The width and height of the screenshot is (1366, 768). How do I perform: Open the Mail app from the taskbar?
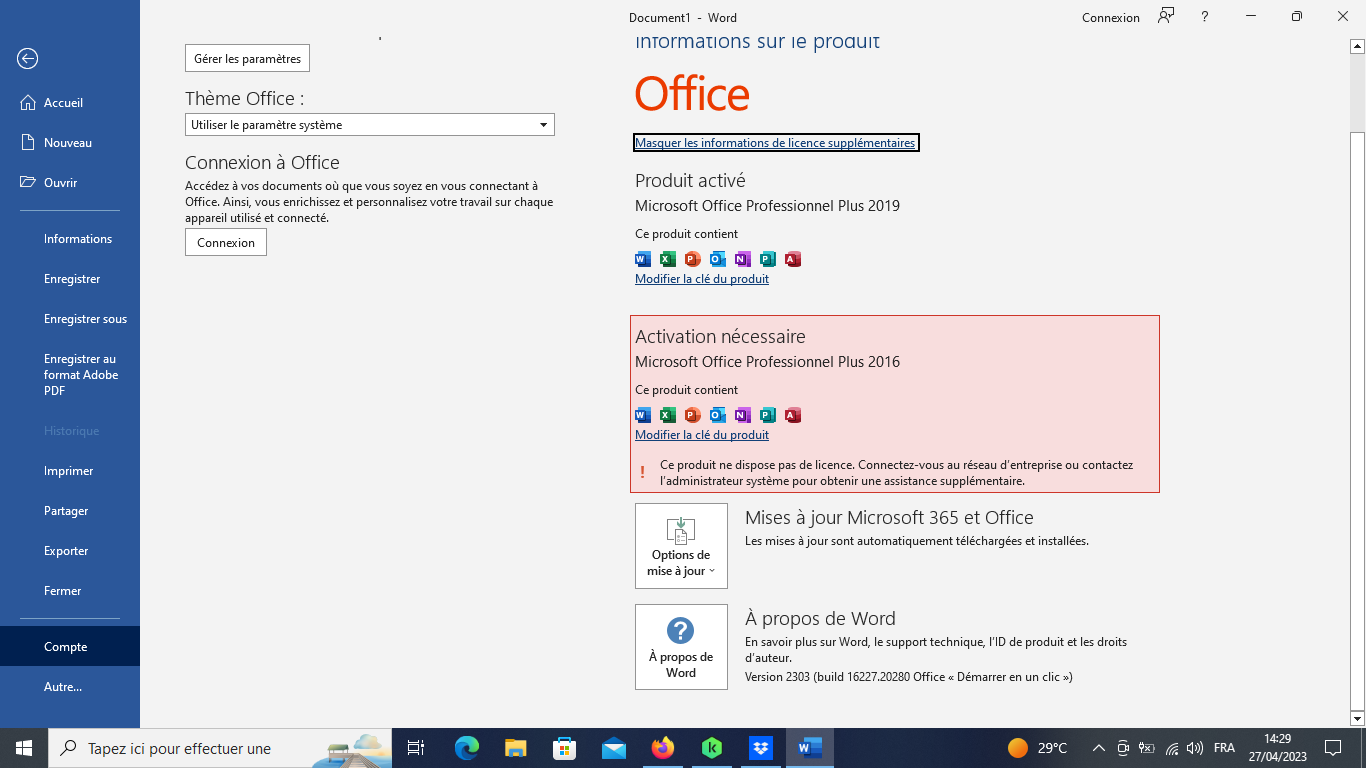pyautogui.click(x=614, y=748)
